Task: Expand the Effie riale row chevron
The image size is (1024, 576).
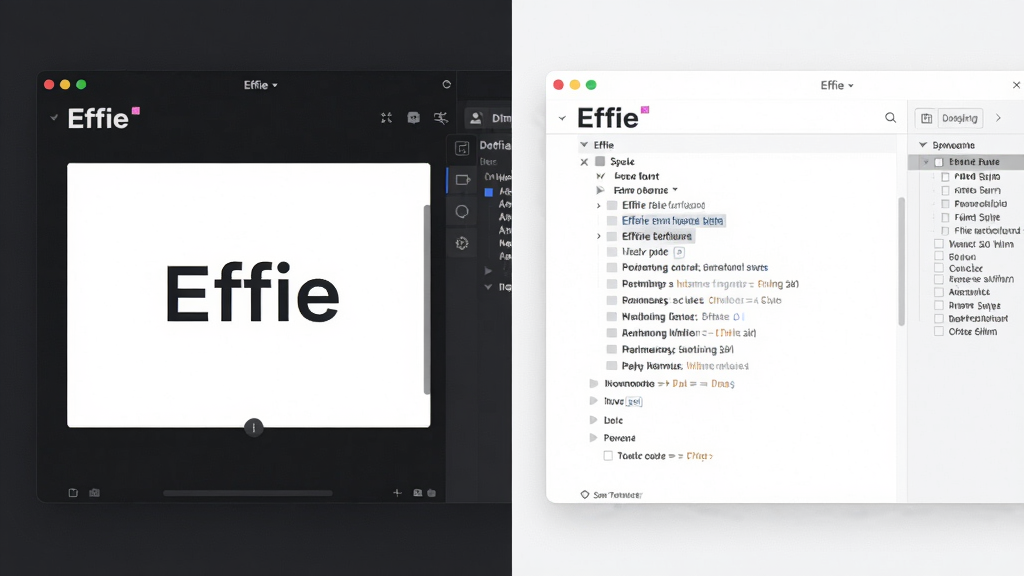Action: [x=598, y=206]
